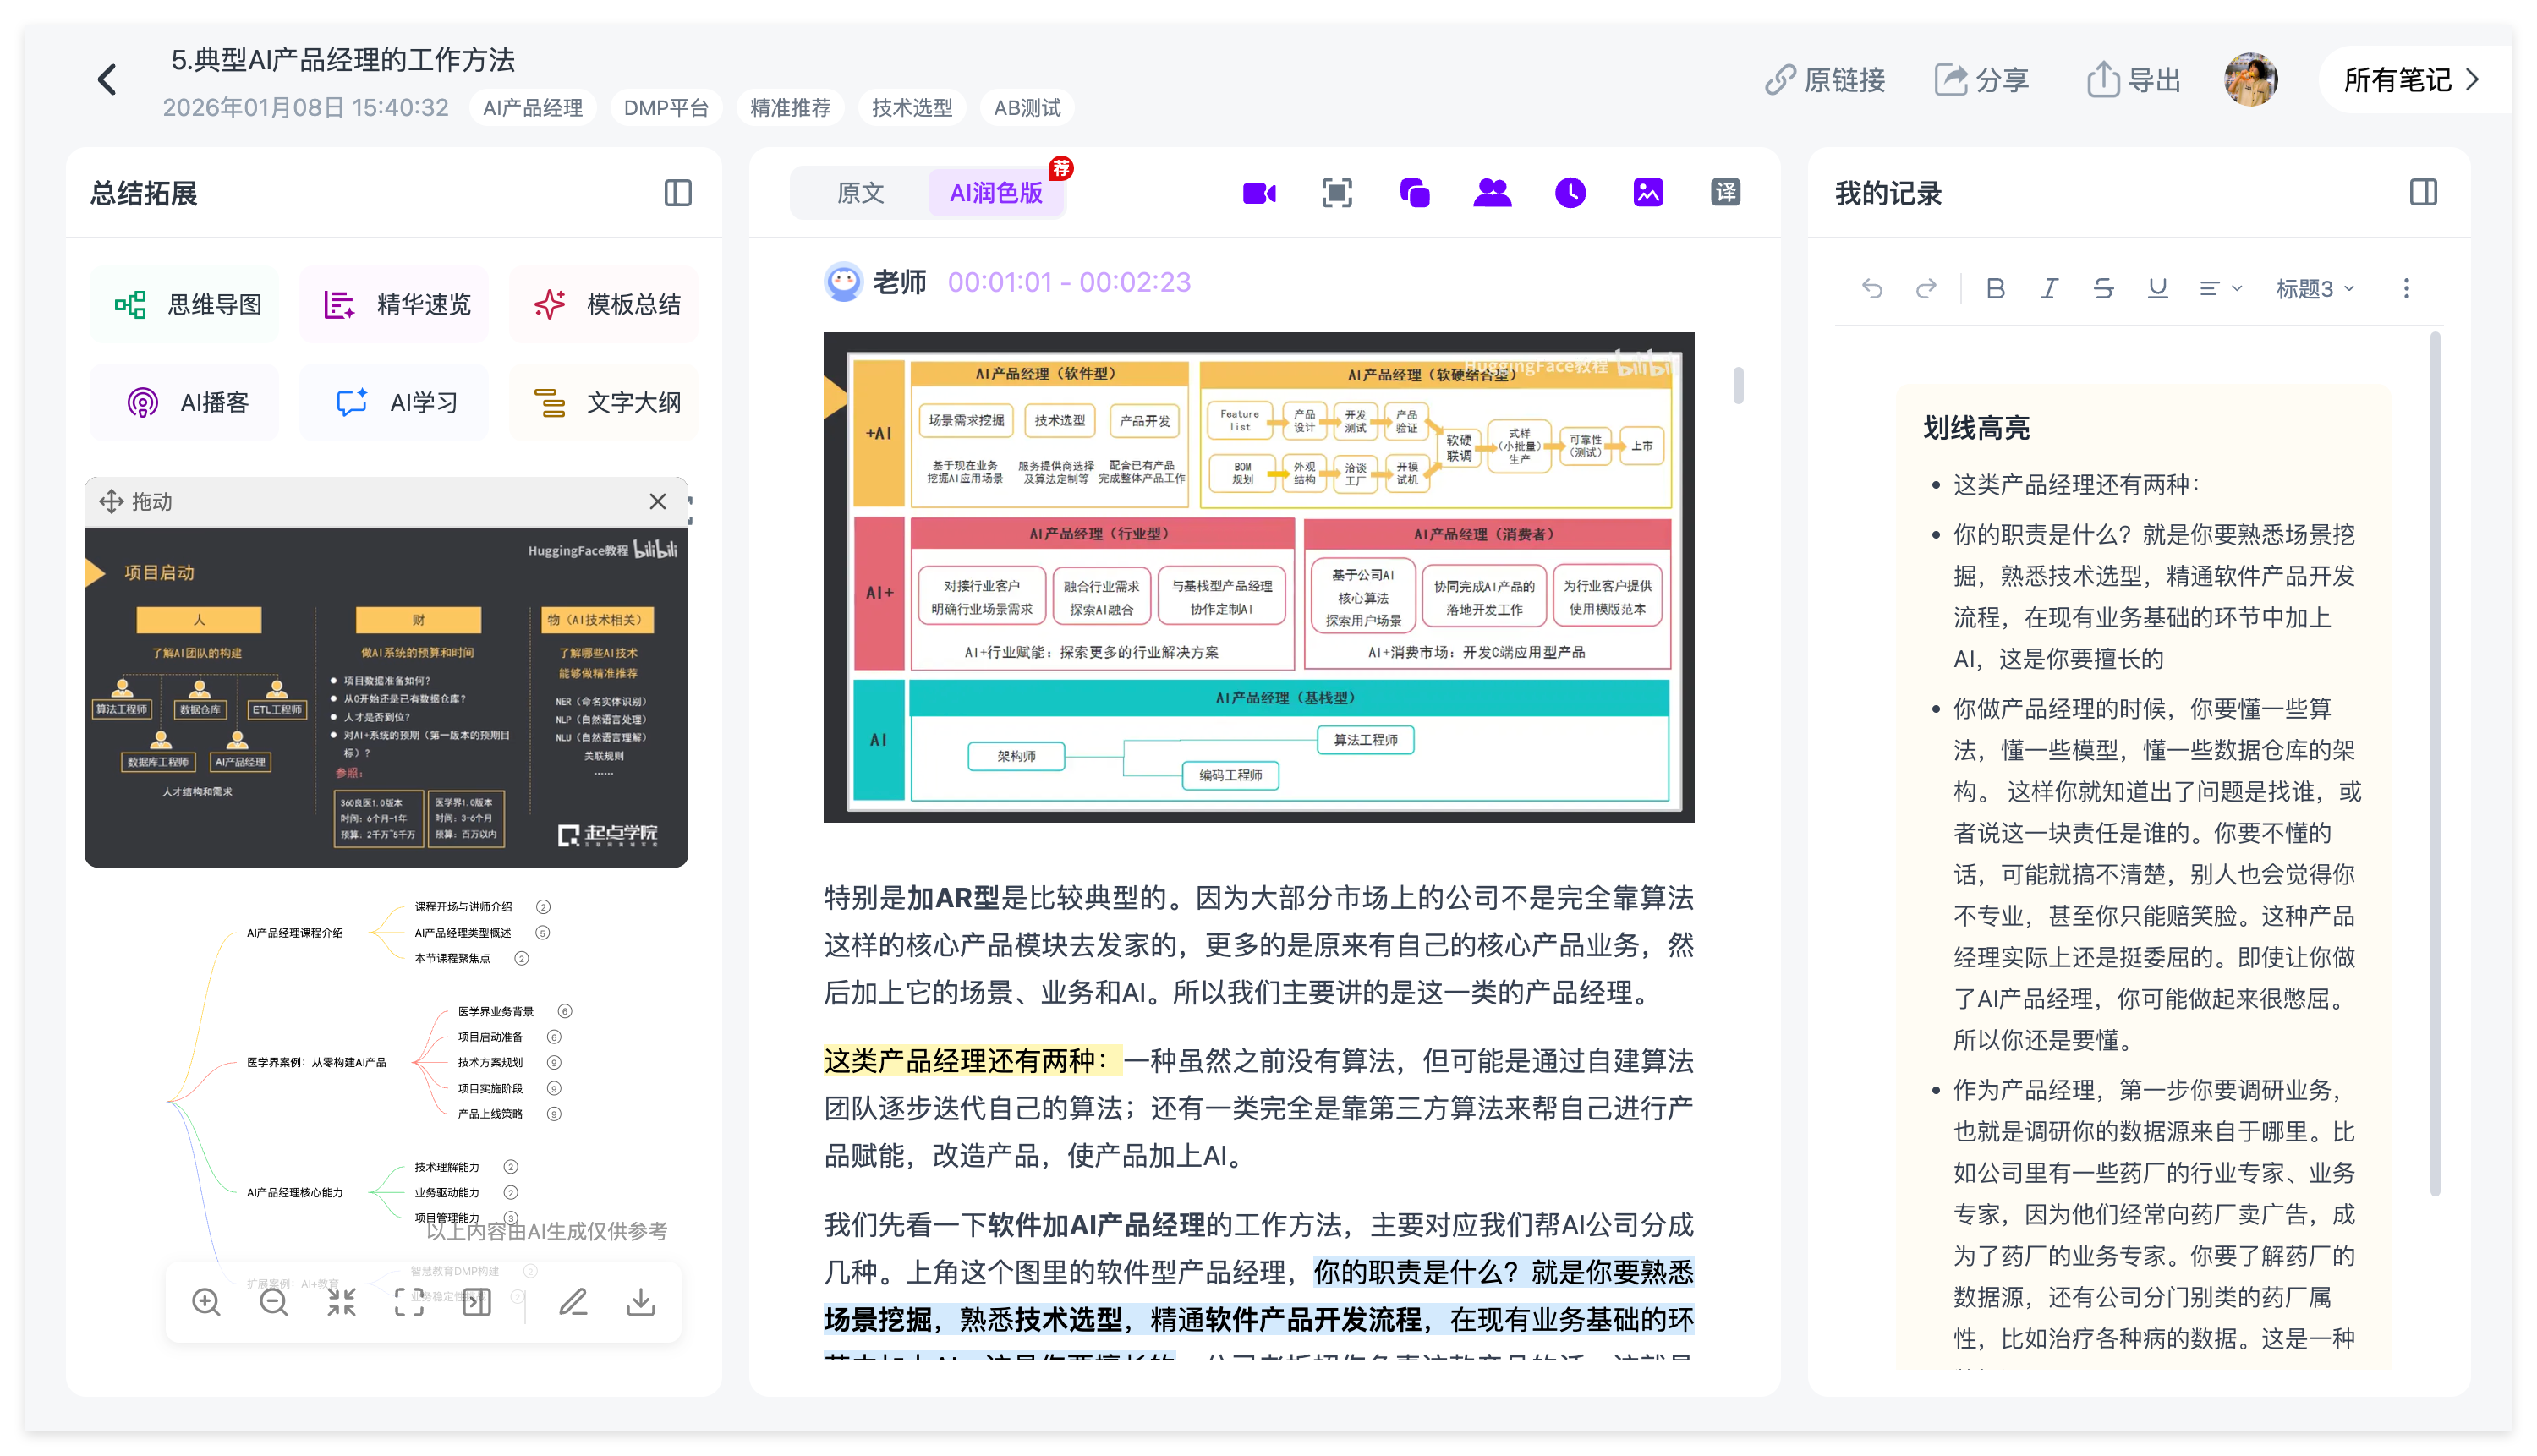Click the 导出 export button
This screenshot has height=1456, width=2537.
click(2133, 80)
